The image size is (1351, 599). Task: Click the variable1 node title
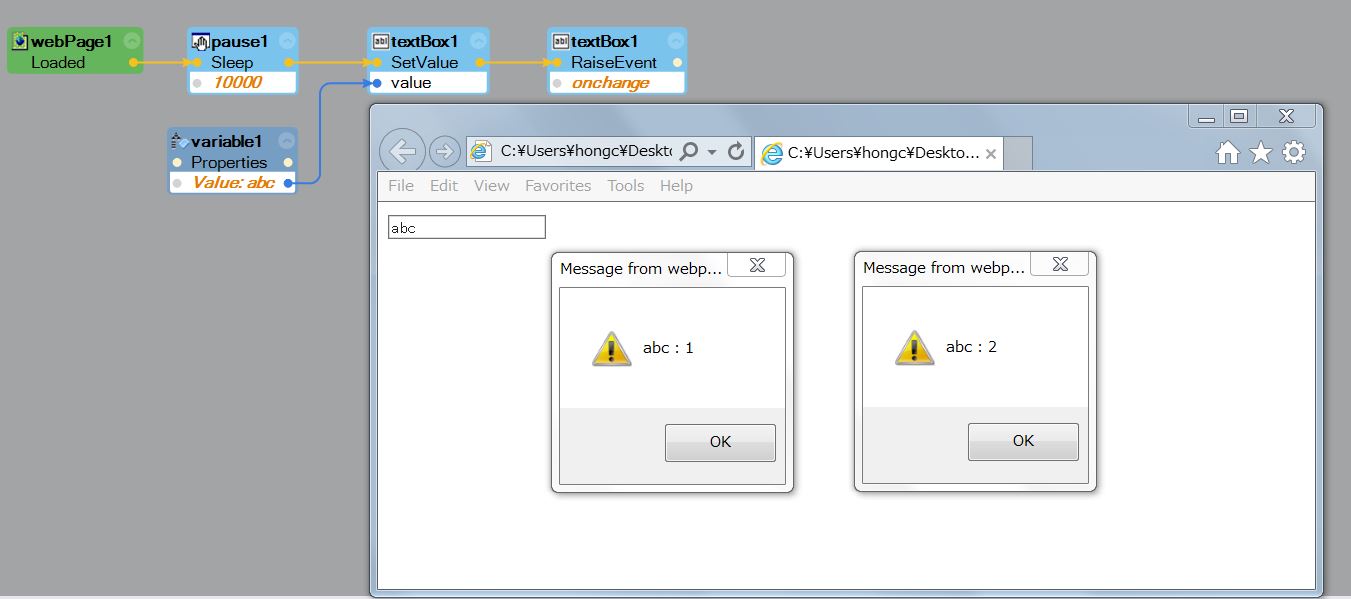point(226,141)
